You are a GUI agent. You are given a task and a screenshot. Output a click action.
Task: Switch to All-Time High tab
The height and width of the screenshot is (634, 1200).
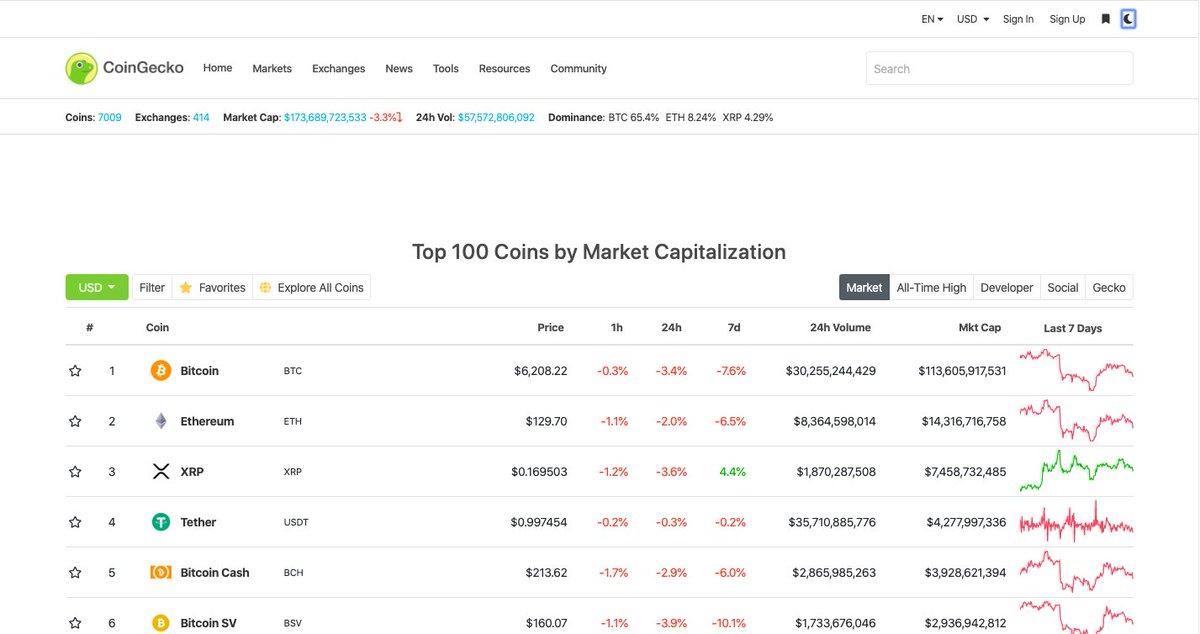(x=931, y=287)
